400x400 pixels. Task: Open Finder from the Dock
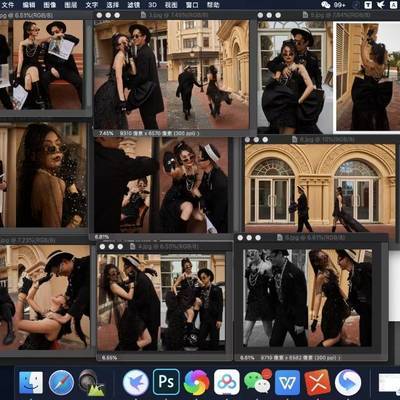pos(31,383)
